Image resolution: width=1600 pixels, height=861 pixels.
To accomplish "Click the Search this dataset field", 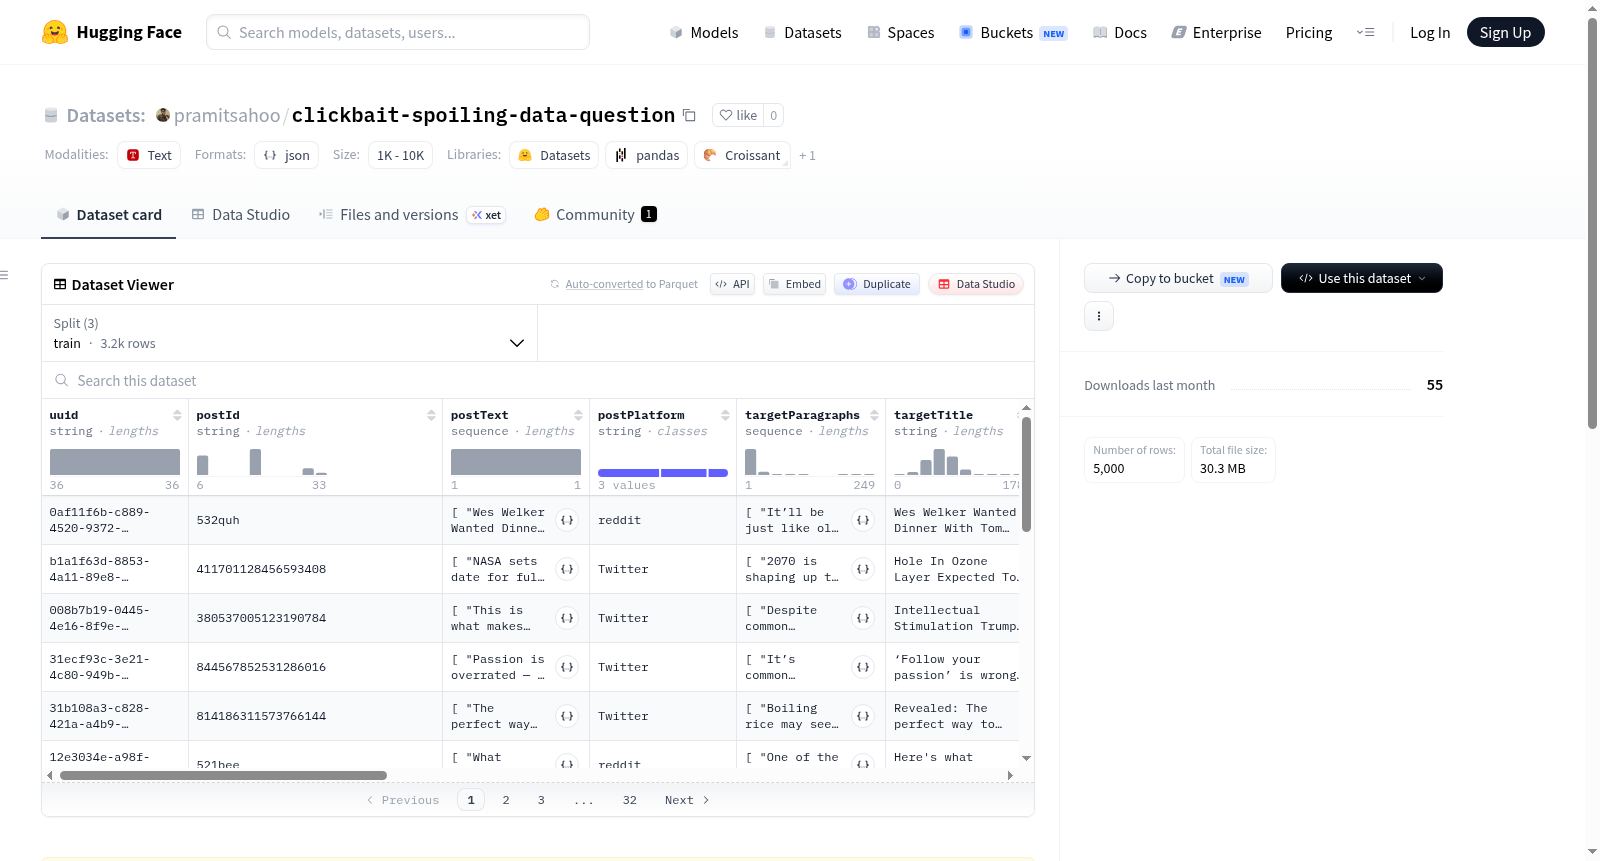I will pos(538,381).
